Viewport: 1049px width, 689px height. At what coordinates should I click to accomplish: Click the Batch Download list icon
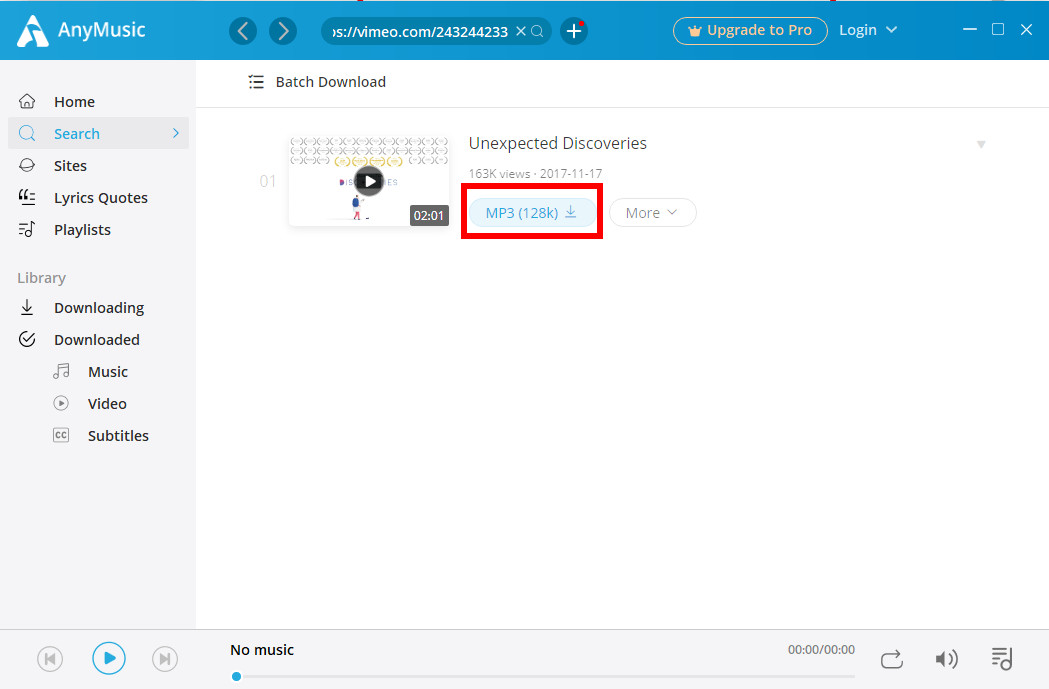point(256,82)
